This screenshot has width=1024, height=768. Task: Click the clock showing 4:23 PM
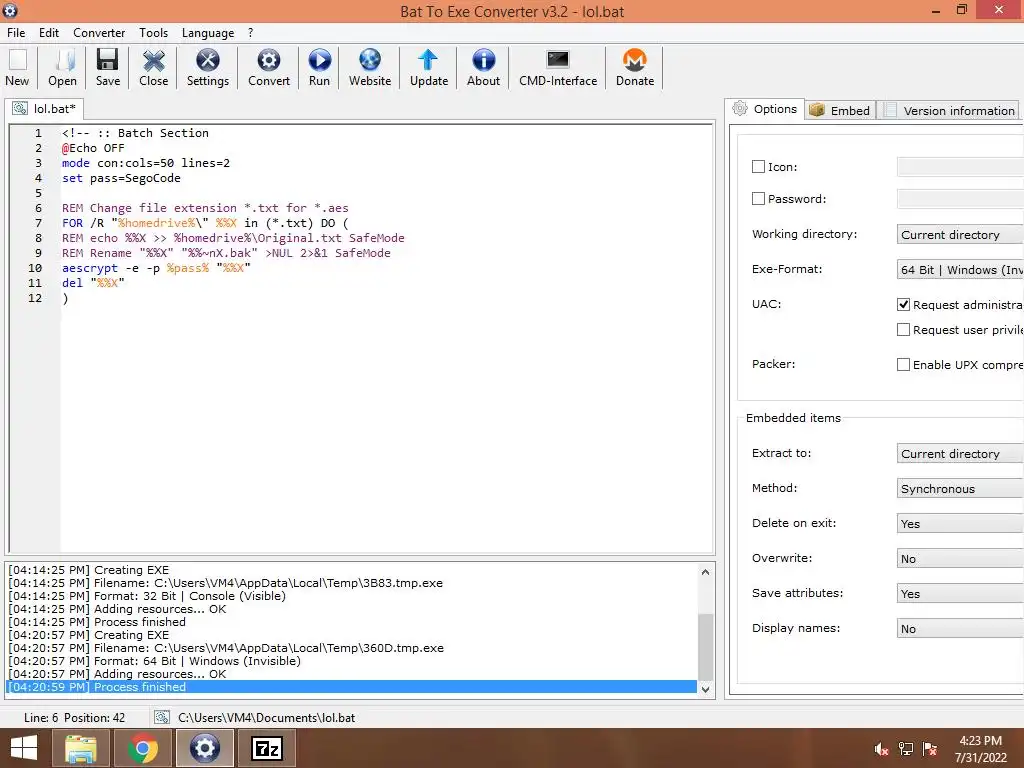point(980,741)
